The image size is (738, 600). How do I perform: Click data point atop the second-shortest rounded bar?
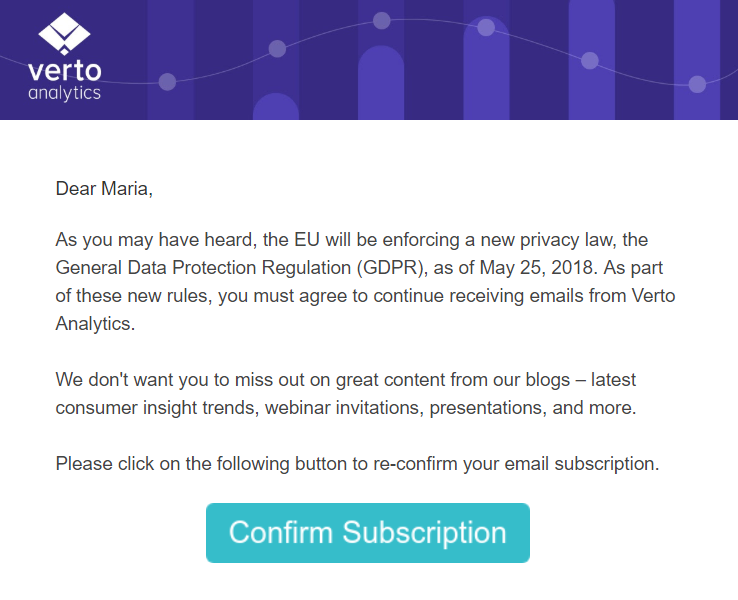click(382, 21)
